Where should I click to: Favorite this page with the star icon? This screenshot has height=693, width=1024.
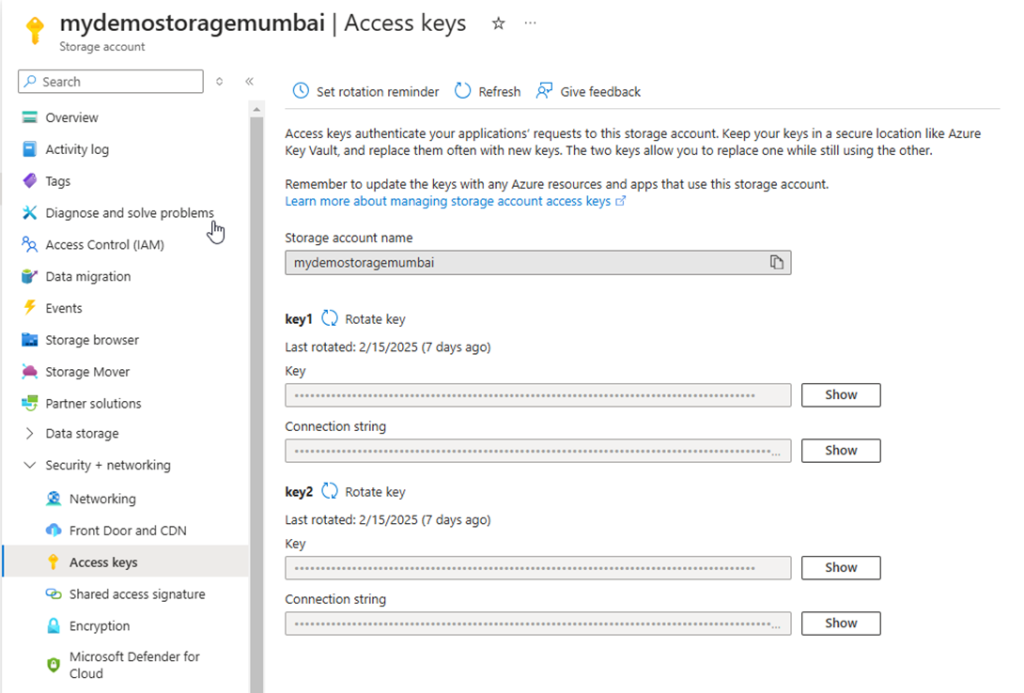coord(497,23)
